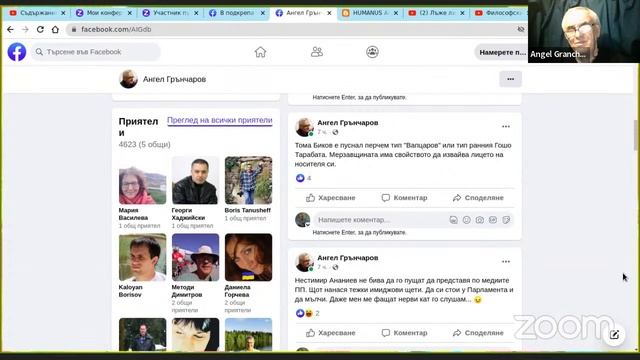
Task: Close the Ангел Грънчаров browser tab
Action: click(x=329, y=13)
